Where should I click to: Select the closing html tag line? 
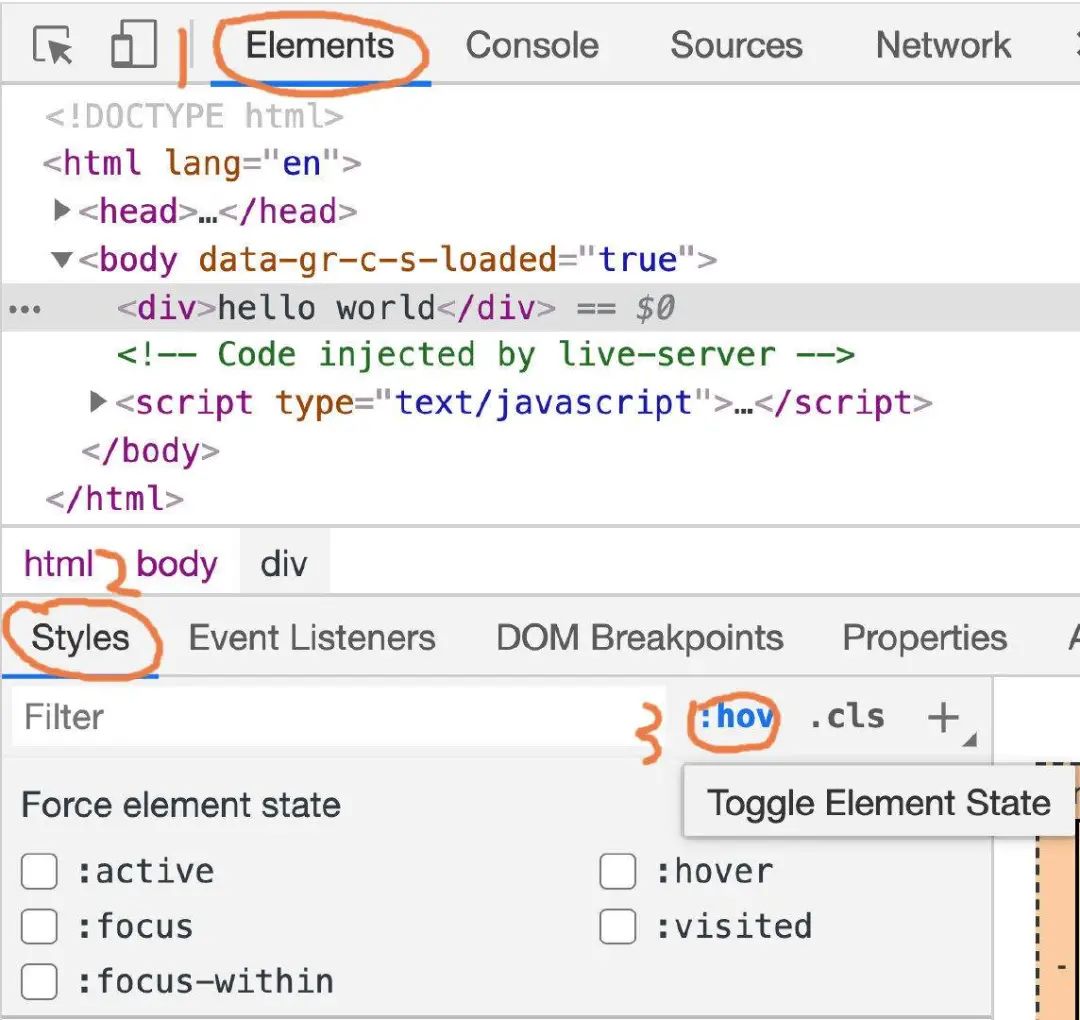click(x=114, y=498)
